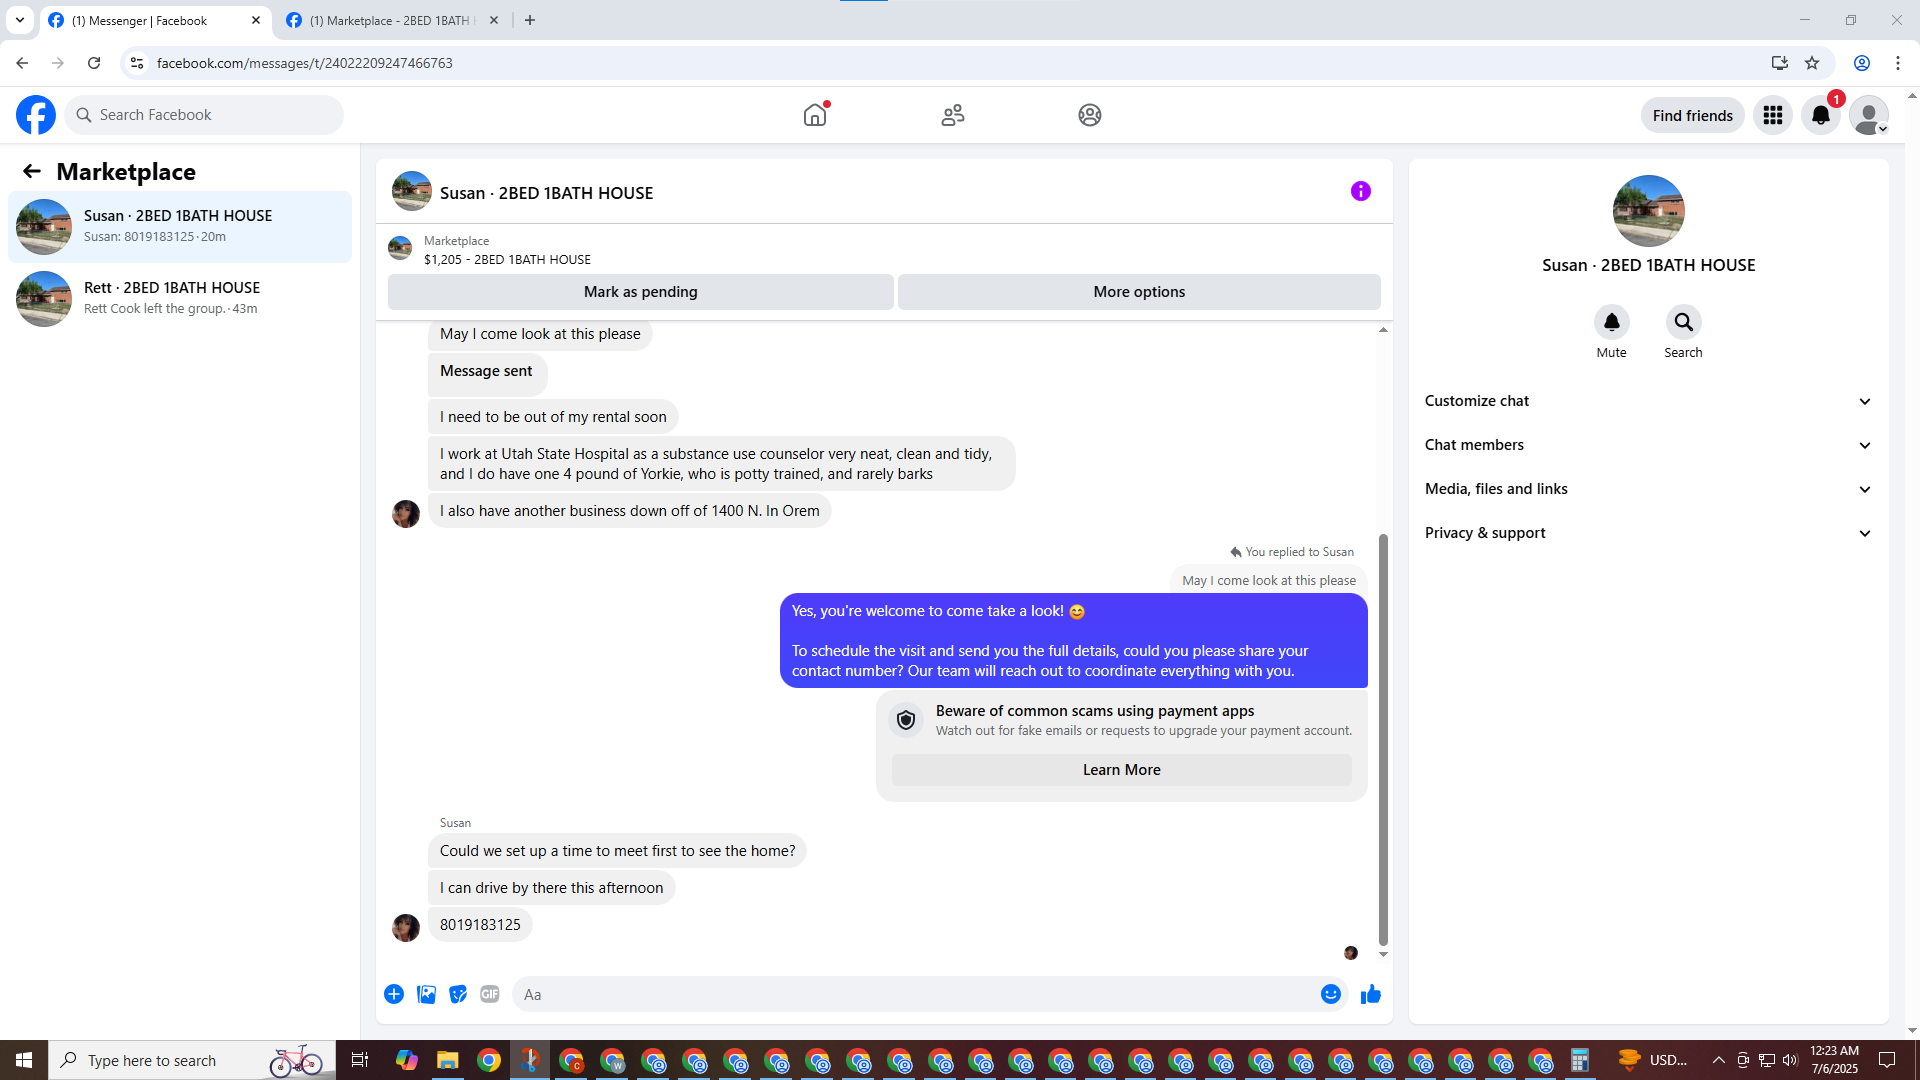Open the Rett 2BED 1BATH HOUSE conversation
This screenshot has height=1080, width=1920.
pos(180,298)
